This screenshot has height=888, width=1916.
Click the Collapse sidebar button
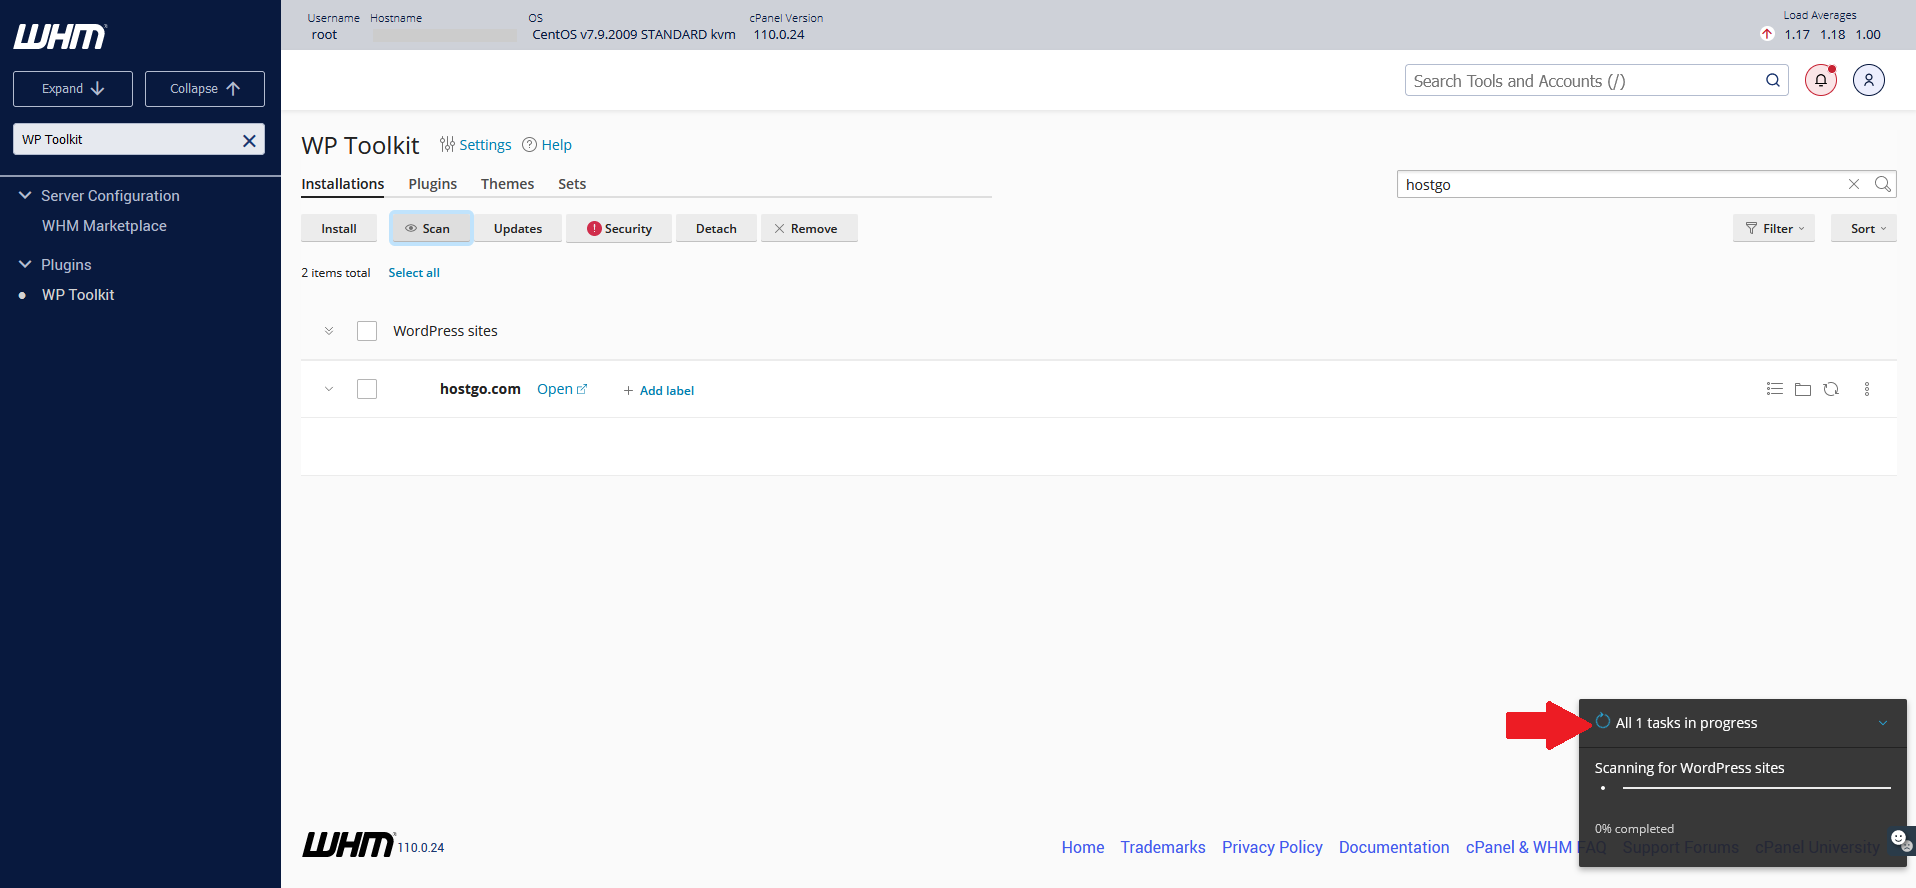(205, 89)
